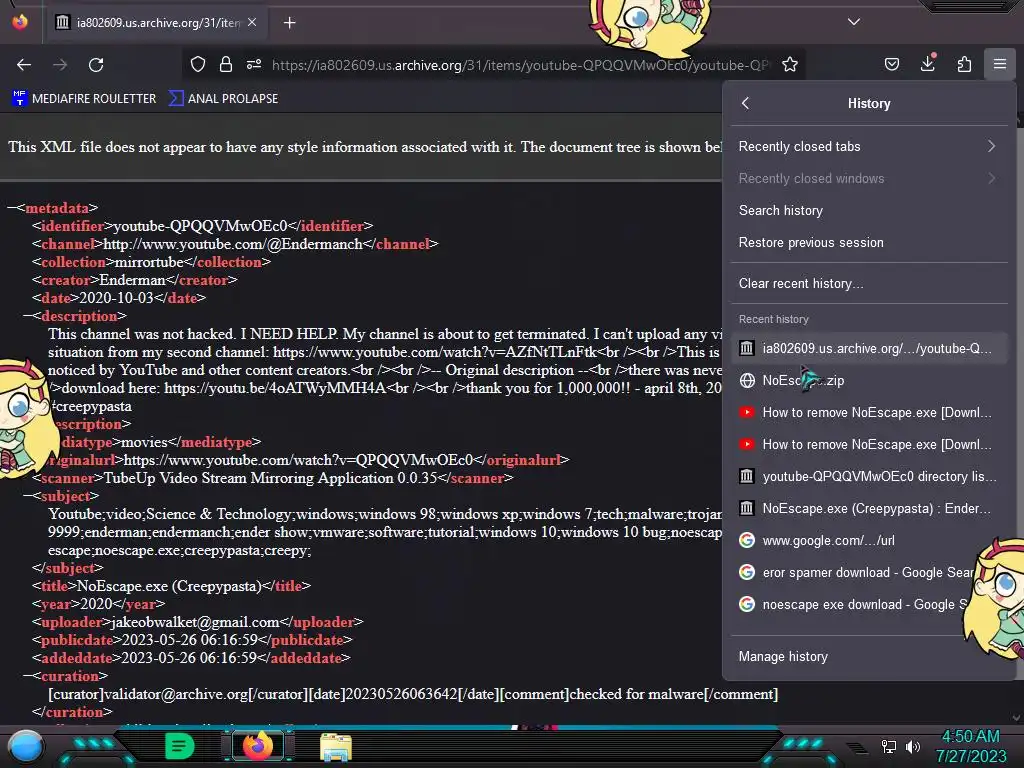Select the ia802609.us.archive.org tab
Screen dimensions: 1024x768
click(157, 23)
